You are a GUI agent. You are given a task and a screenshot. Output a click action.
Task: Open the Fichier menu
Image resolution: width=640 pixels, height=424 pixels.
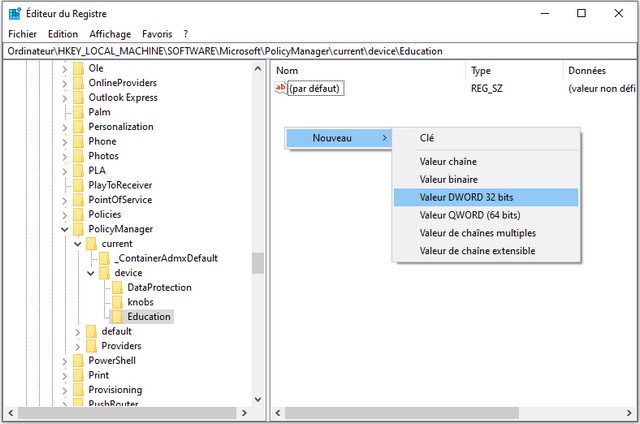click(x=22, y=34)
